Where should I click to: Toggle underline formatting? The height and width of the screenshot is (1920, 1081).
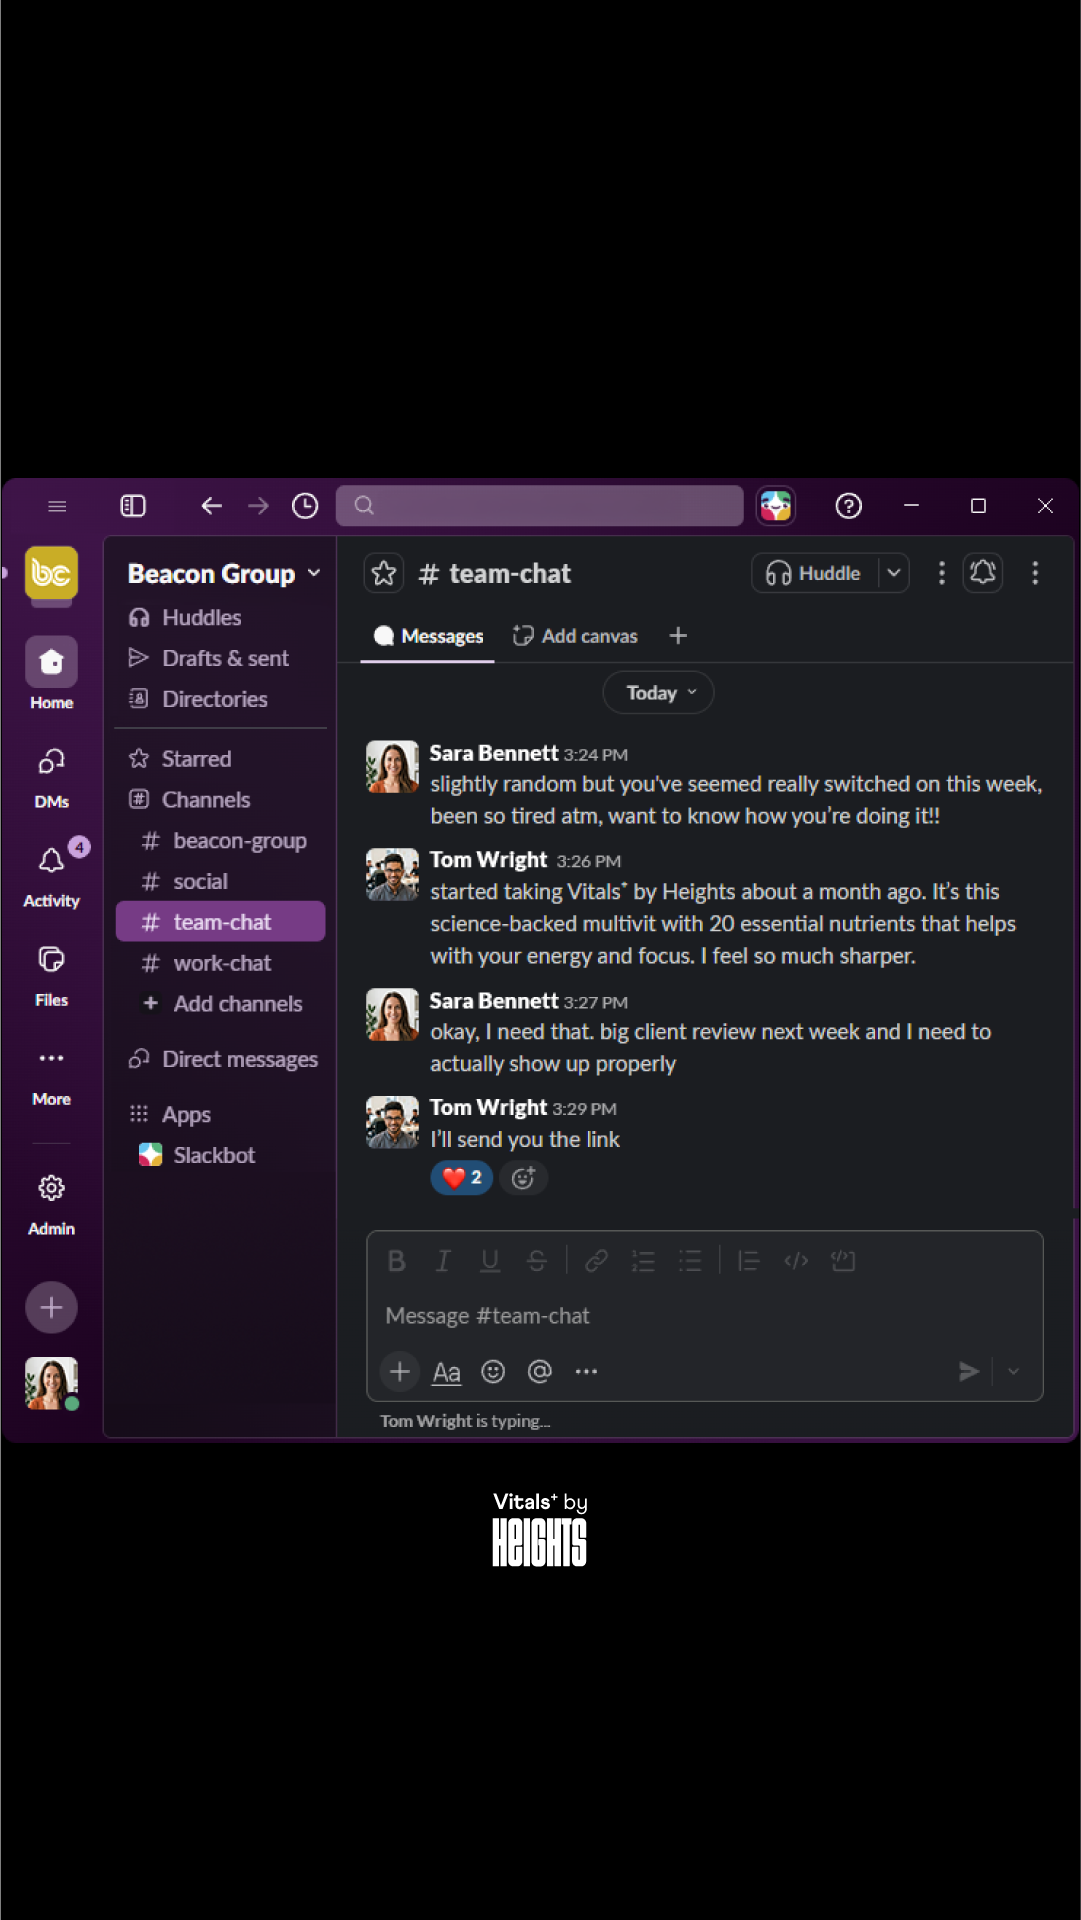[490, 1261]
